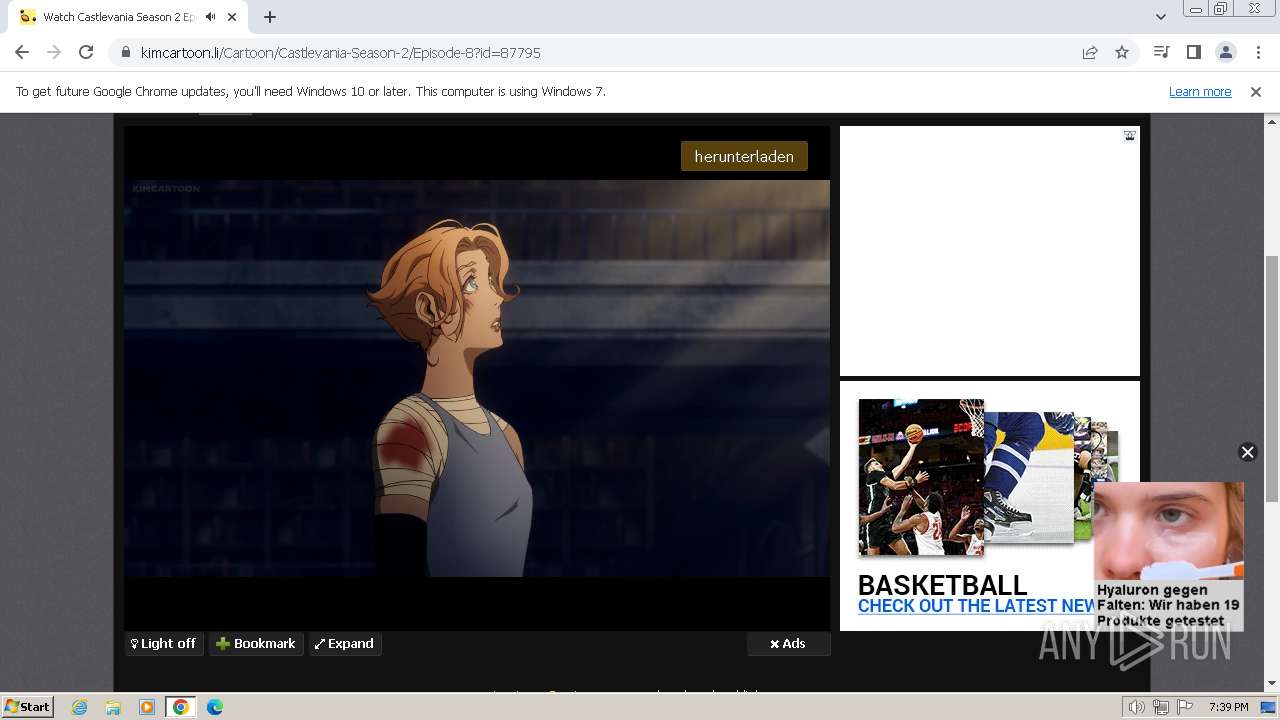Open Chrome side panel
The width and height of the screenshot is (1280, 720).
(1193, 52)
